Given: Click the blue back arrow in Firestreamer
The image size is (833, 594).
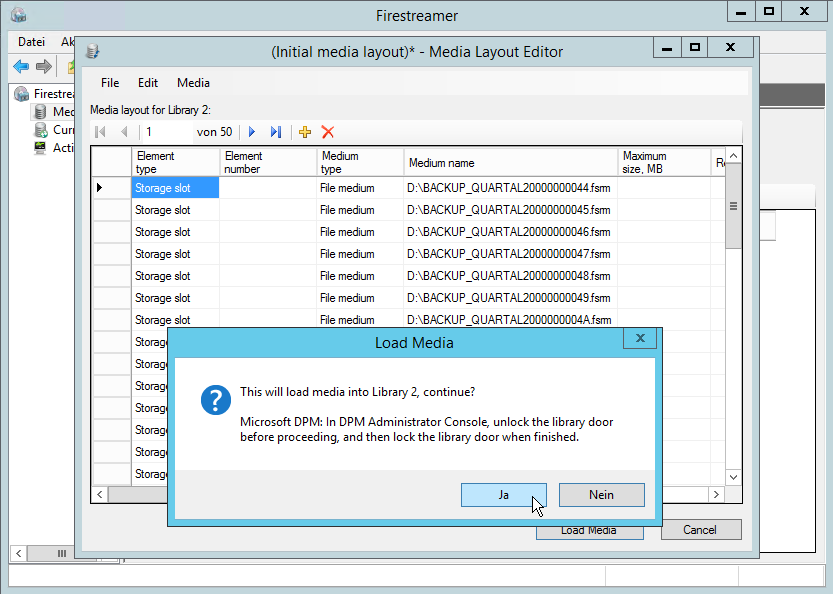Looking at the screenshot, I should [21, 66].
